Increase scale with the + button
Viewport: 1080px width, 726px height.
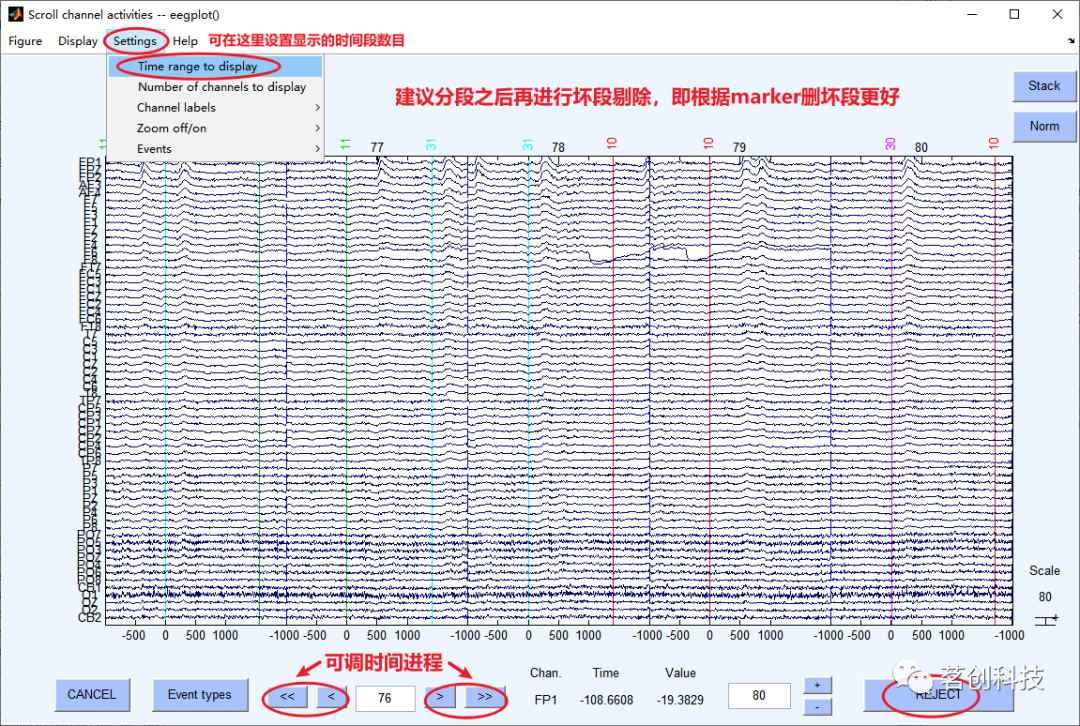tap(818, 685)
